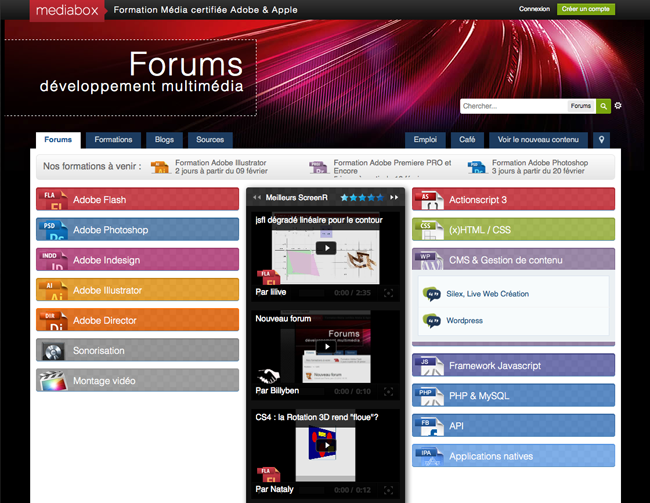Click the Premiere training file icon
The image size is (650, 503).
(319, 167)
